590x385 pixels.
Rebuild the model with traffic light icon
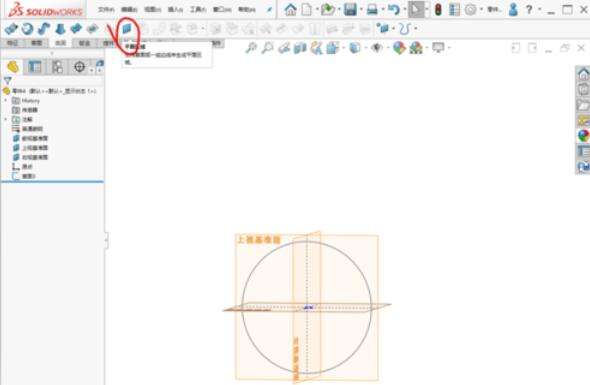438,9
